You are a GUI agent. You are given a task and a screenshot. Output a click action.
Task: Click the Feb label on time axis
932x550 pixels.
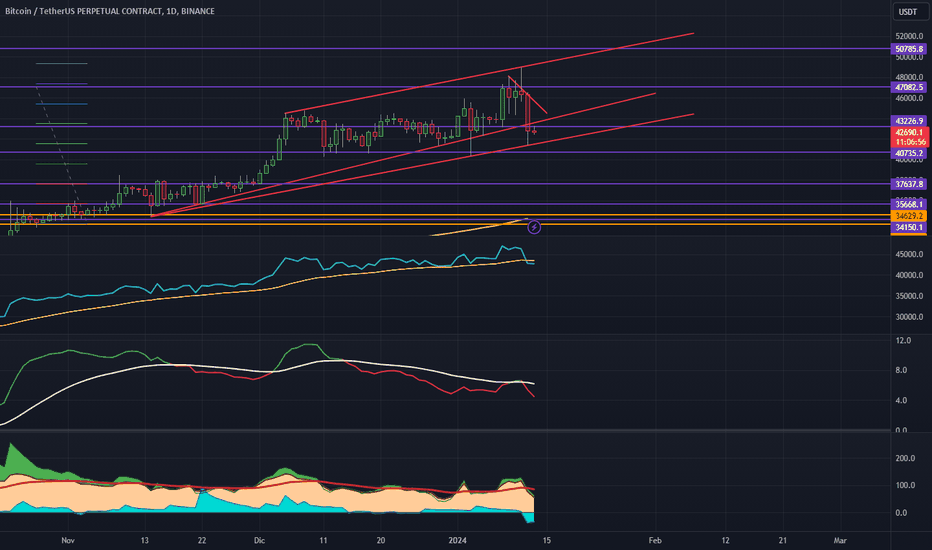(x=655, y=540)
